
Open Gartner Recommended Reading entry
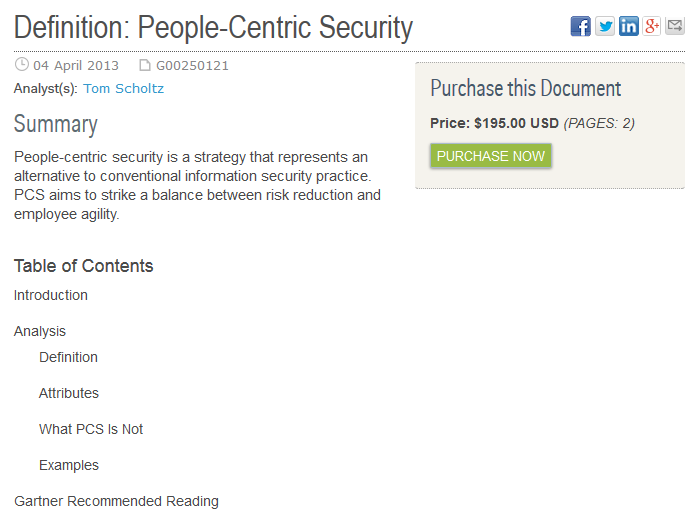[x=116, y=501]
